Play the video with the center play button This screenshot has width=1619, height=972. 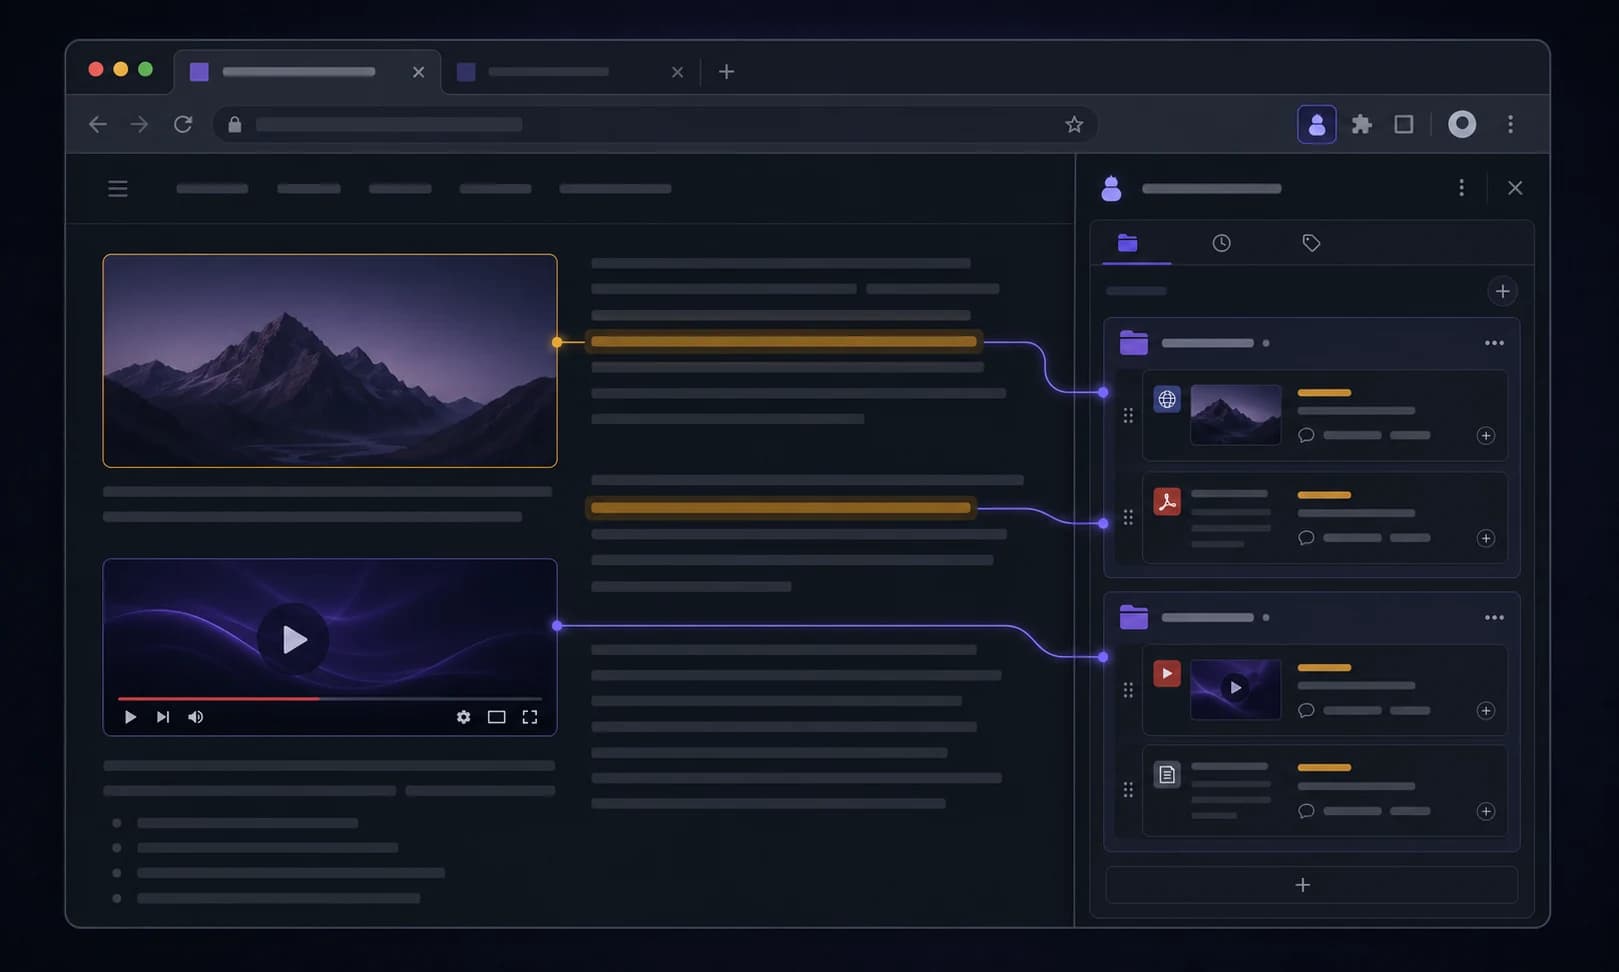click(293, 639)
